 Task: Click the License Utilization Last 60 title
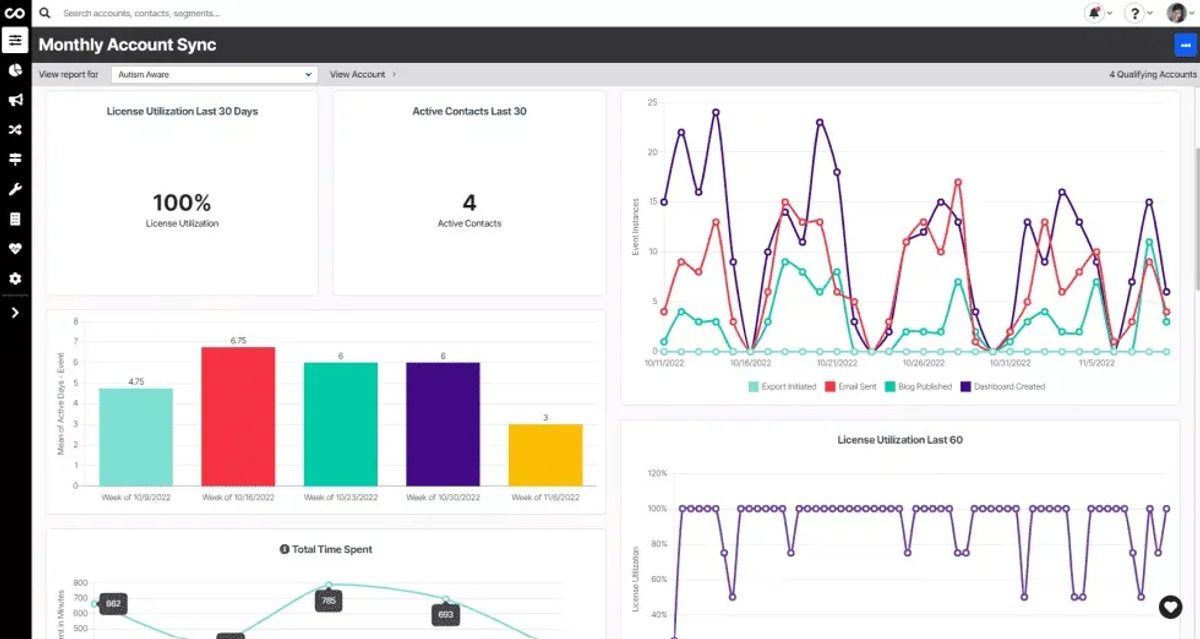click(901, 439)
